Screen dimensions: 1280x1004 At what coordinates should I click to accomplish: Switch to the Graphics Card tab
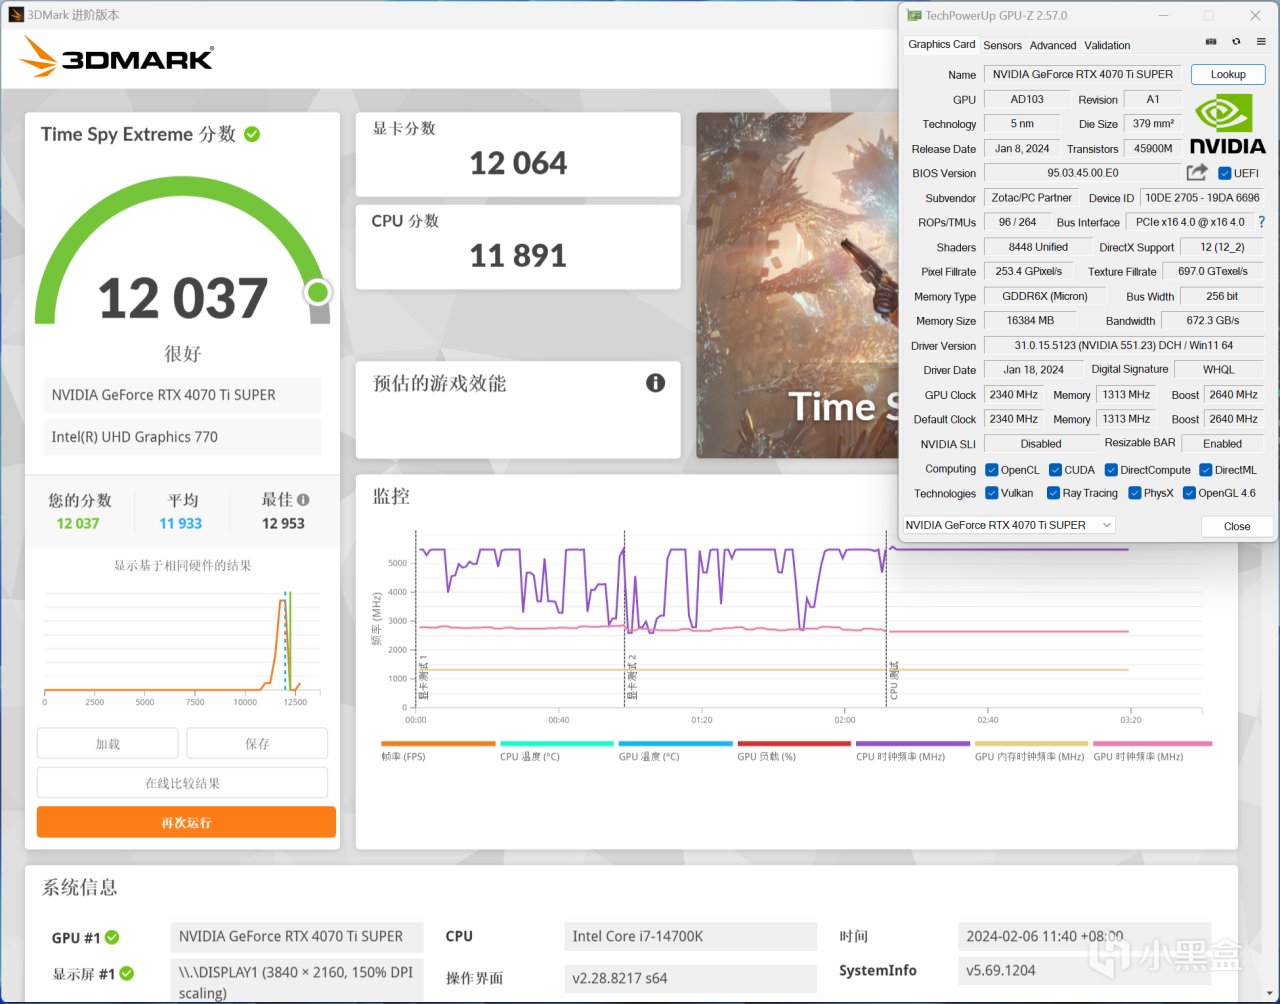tap(941, 45)
